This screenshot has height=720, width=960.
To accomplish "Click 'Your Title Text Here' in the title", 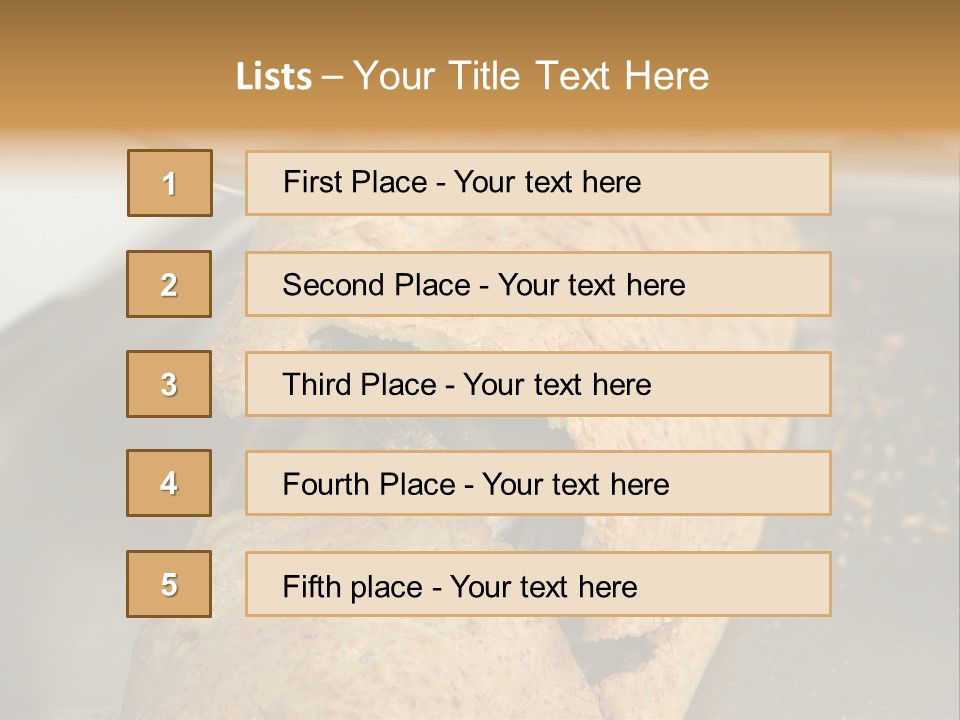I will (531, 76).
